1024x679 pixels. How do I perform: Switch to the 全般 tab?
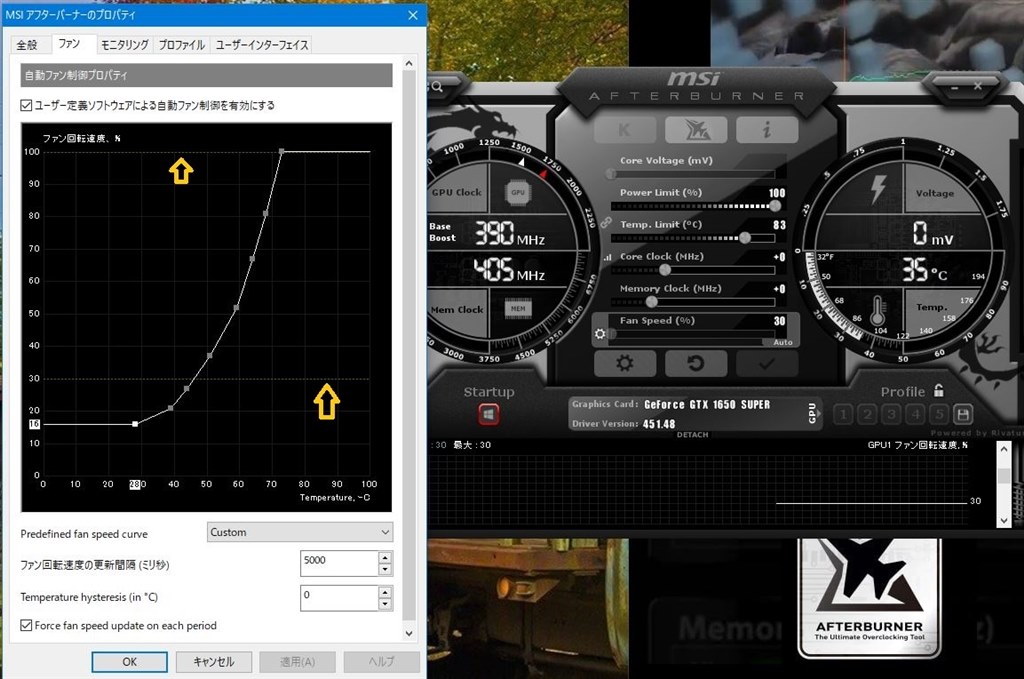[27, 45]
